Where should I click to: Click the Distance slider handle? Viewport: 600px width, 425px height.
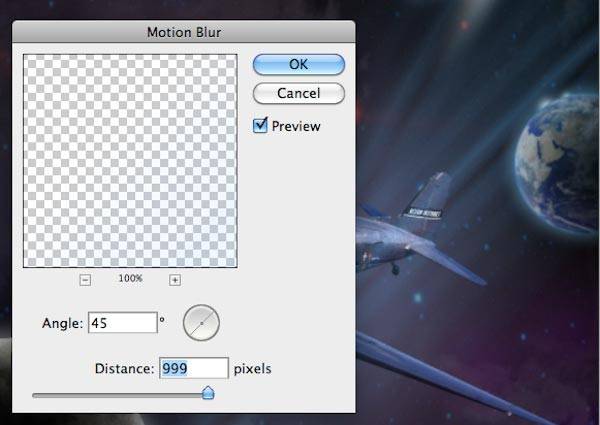pyautogui.click(x=208, y=394)
